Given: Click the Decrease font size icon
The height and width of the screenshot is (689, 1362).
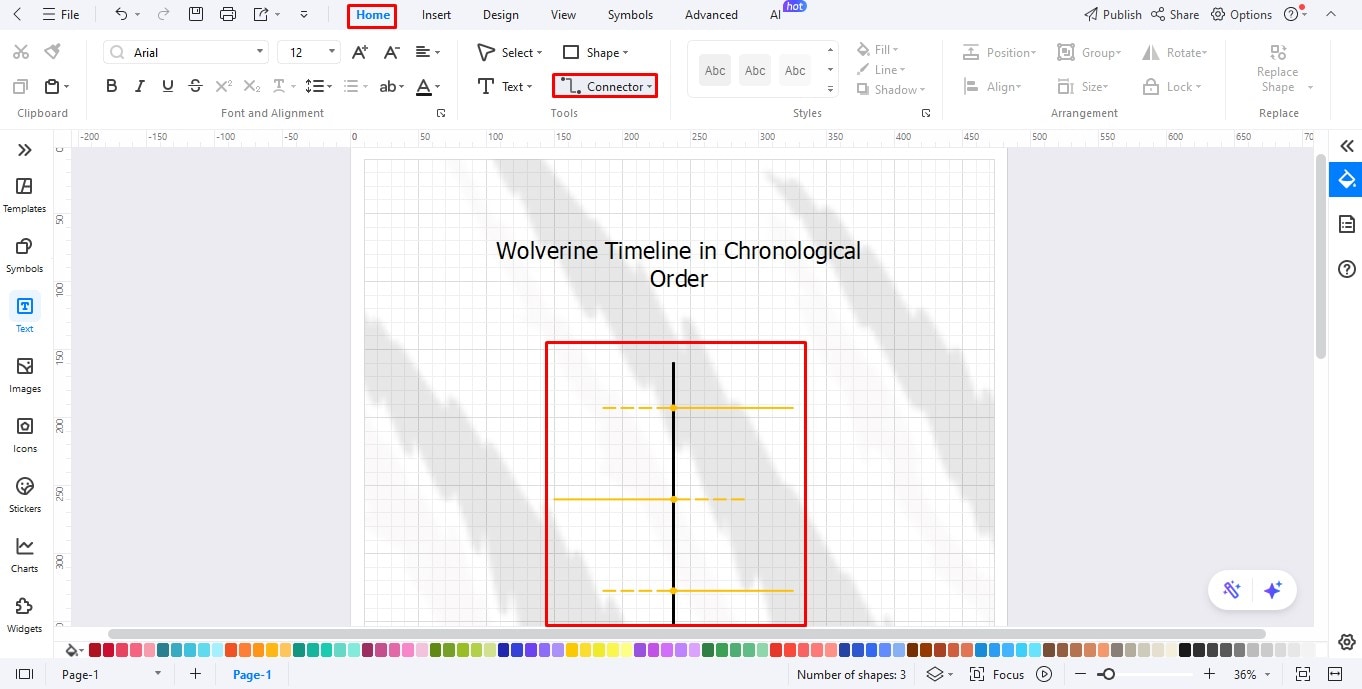Looking at the screenshot, I should pyautogui.click(x=391, y=52).
